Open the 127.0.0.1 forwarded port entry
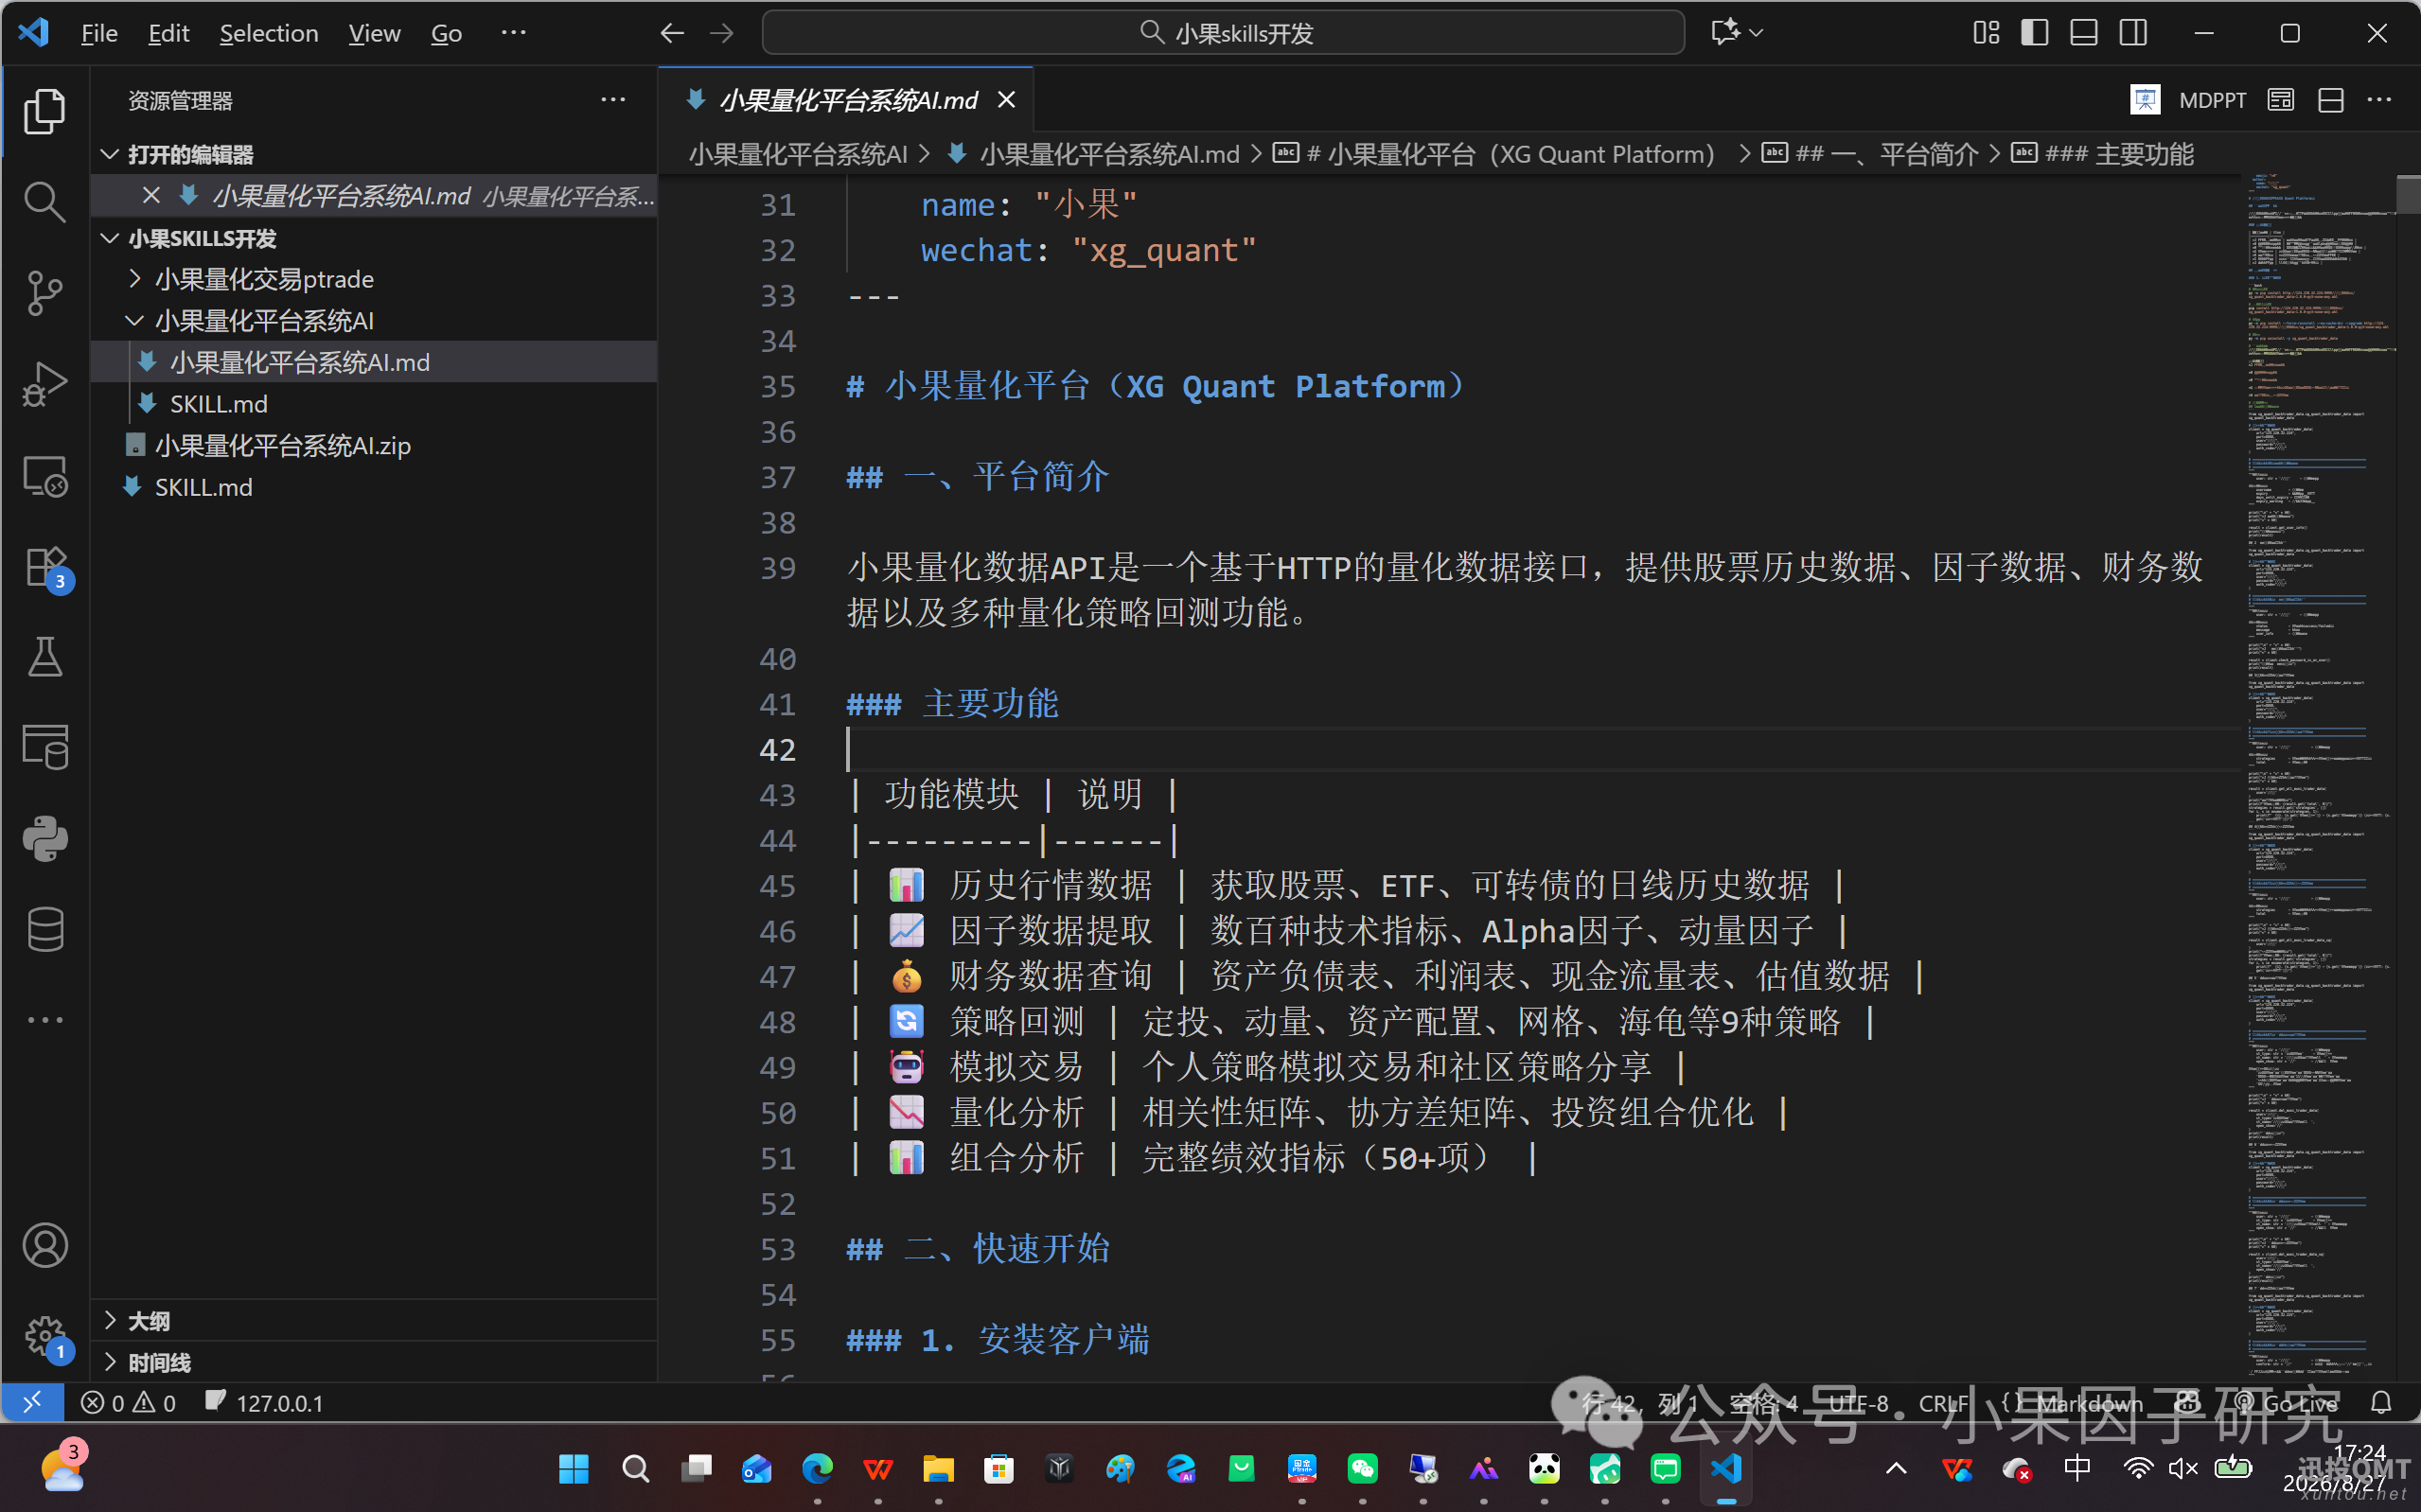 [264, 1402]
